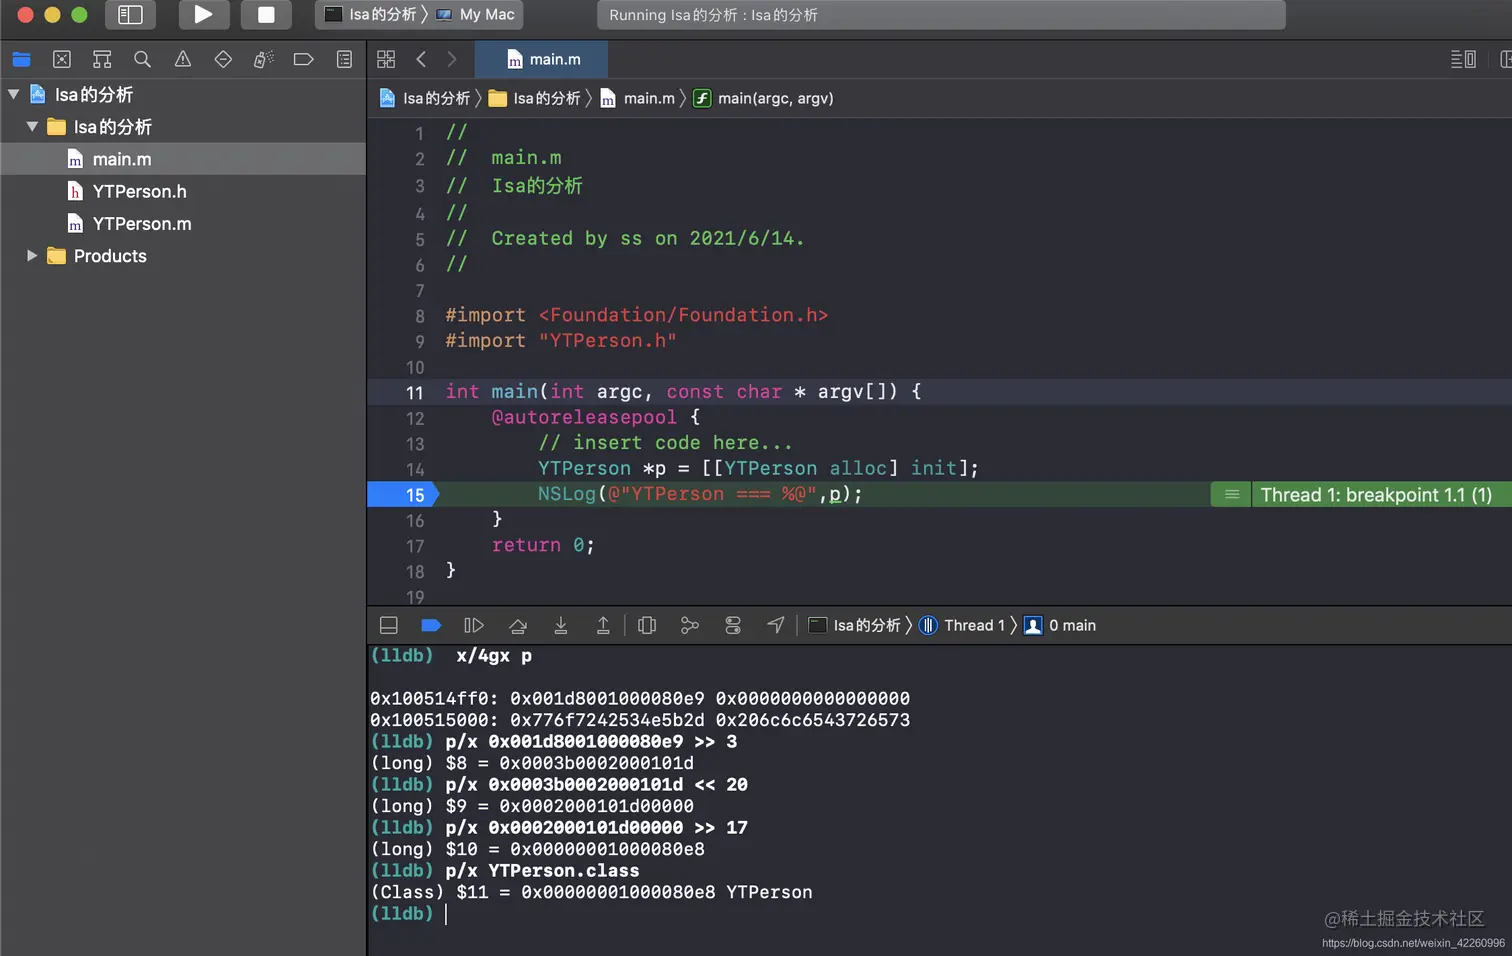
Task: Click main.m in the jump bar
Action: point(637,98)
